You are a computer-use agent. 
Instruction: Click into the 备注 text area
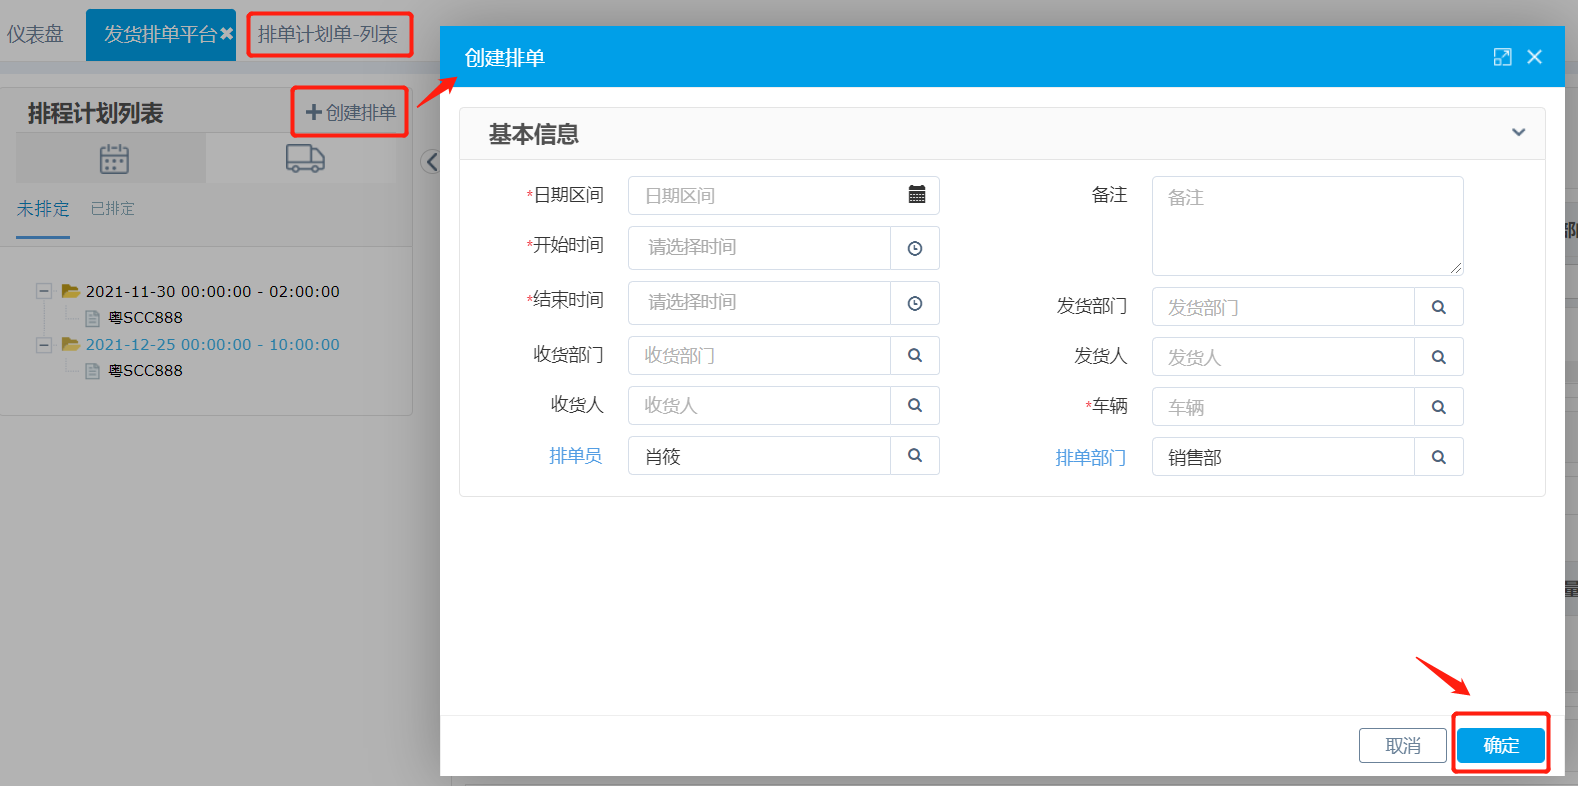[x=1308, y=226]
